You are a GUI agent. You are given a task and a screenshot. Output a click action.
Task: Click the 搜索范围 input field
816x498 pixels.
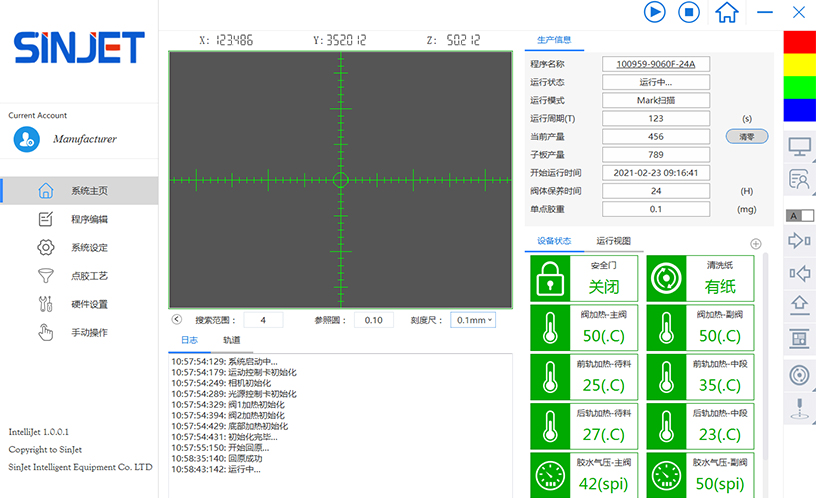coord(263,320)
